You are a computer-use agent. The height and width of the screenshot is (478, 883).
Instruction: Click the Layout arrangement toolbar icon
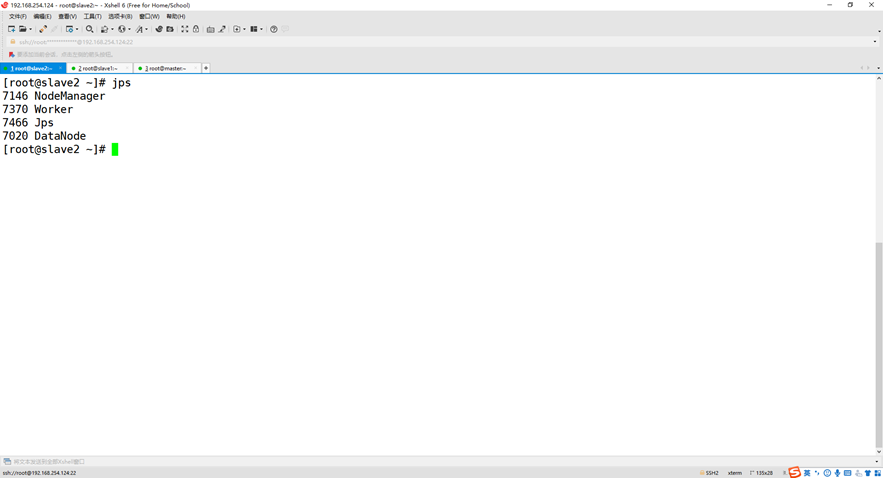[254, 29]
